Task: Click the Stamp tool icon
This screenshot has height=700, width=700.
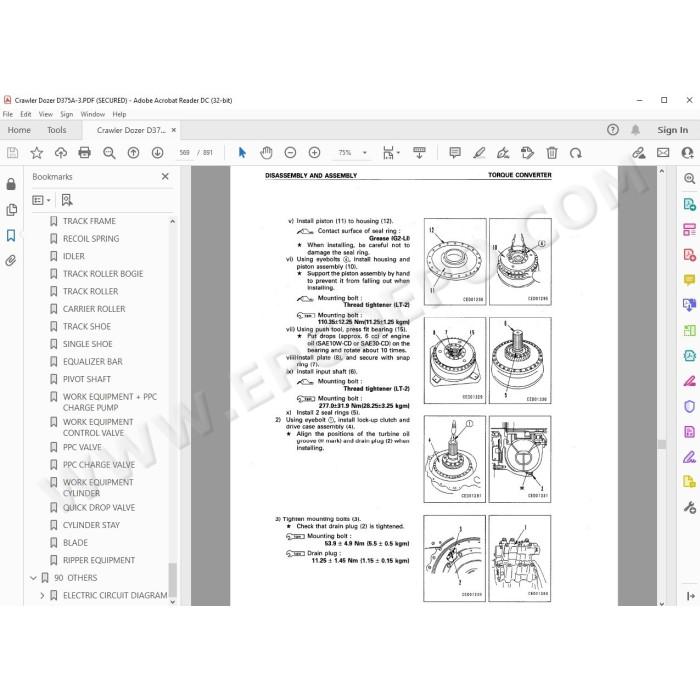Action: pos(527,153)
